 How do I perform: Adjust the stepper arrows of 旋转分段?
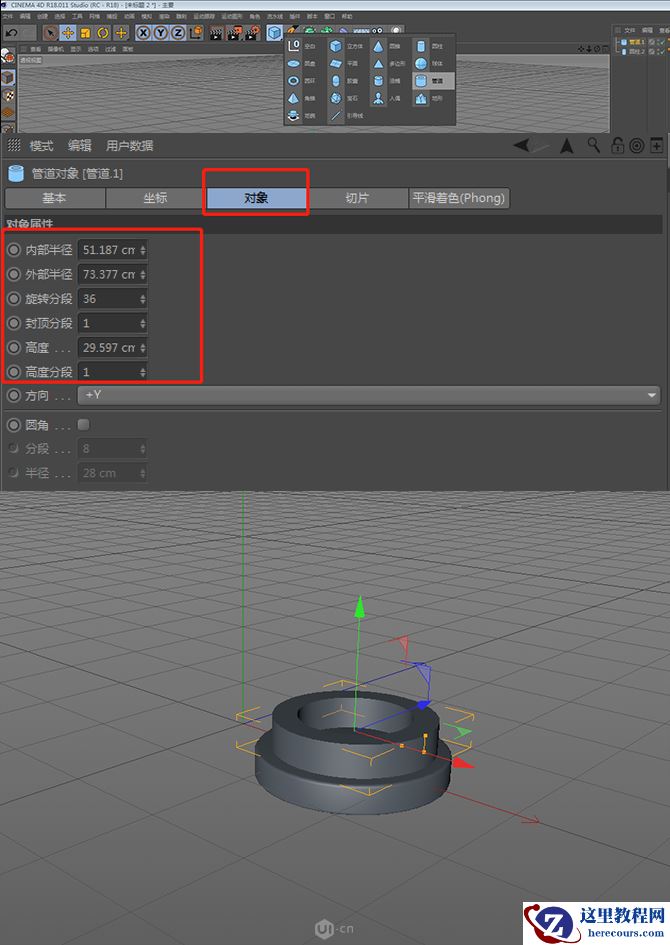(x=143, y=298)
